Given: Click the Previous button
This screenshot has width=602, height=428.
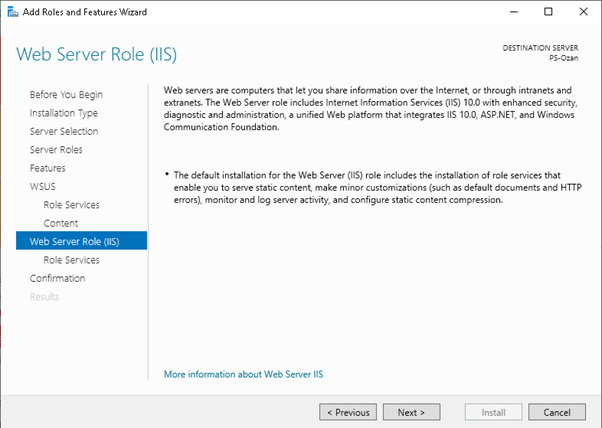Looking at the screenshot, I should (x=349, y=412).
